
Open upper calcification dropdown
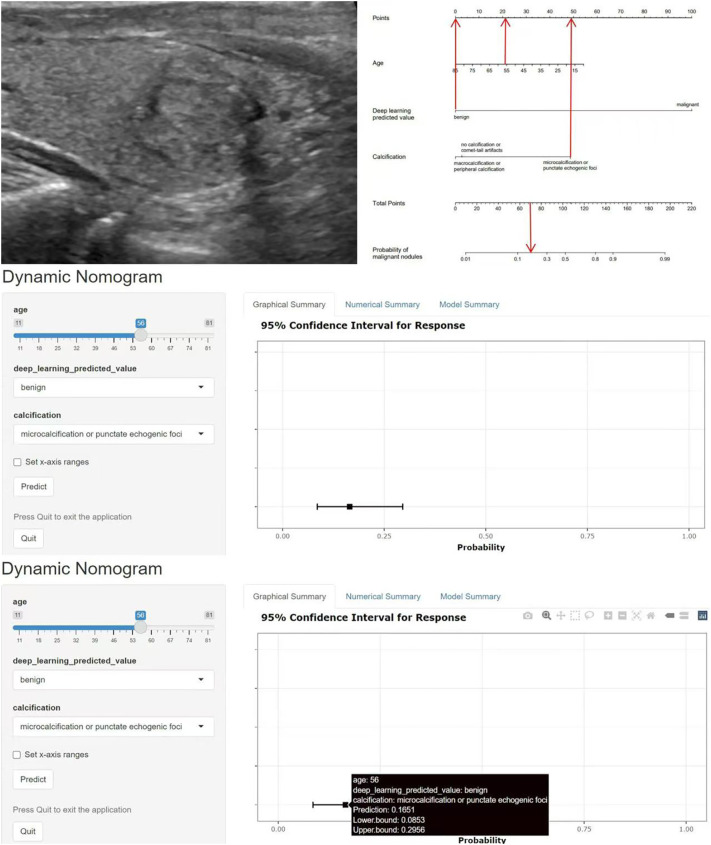coord(113,434)
